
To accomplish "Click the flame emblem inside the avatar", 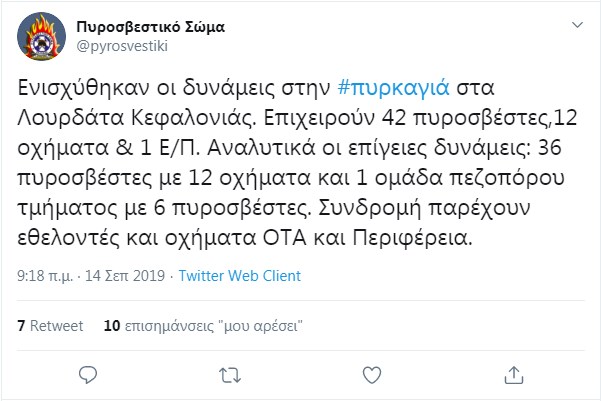I will [41, 36].
